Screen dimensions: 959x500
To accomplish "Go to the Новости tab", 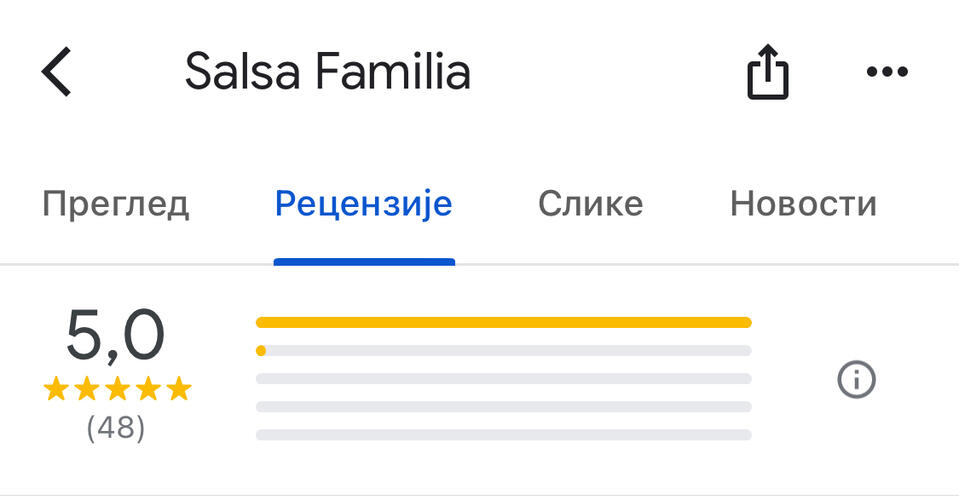I will [803, 204].
